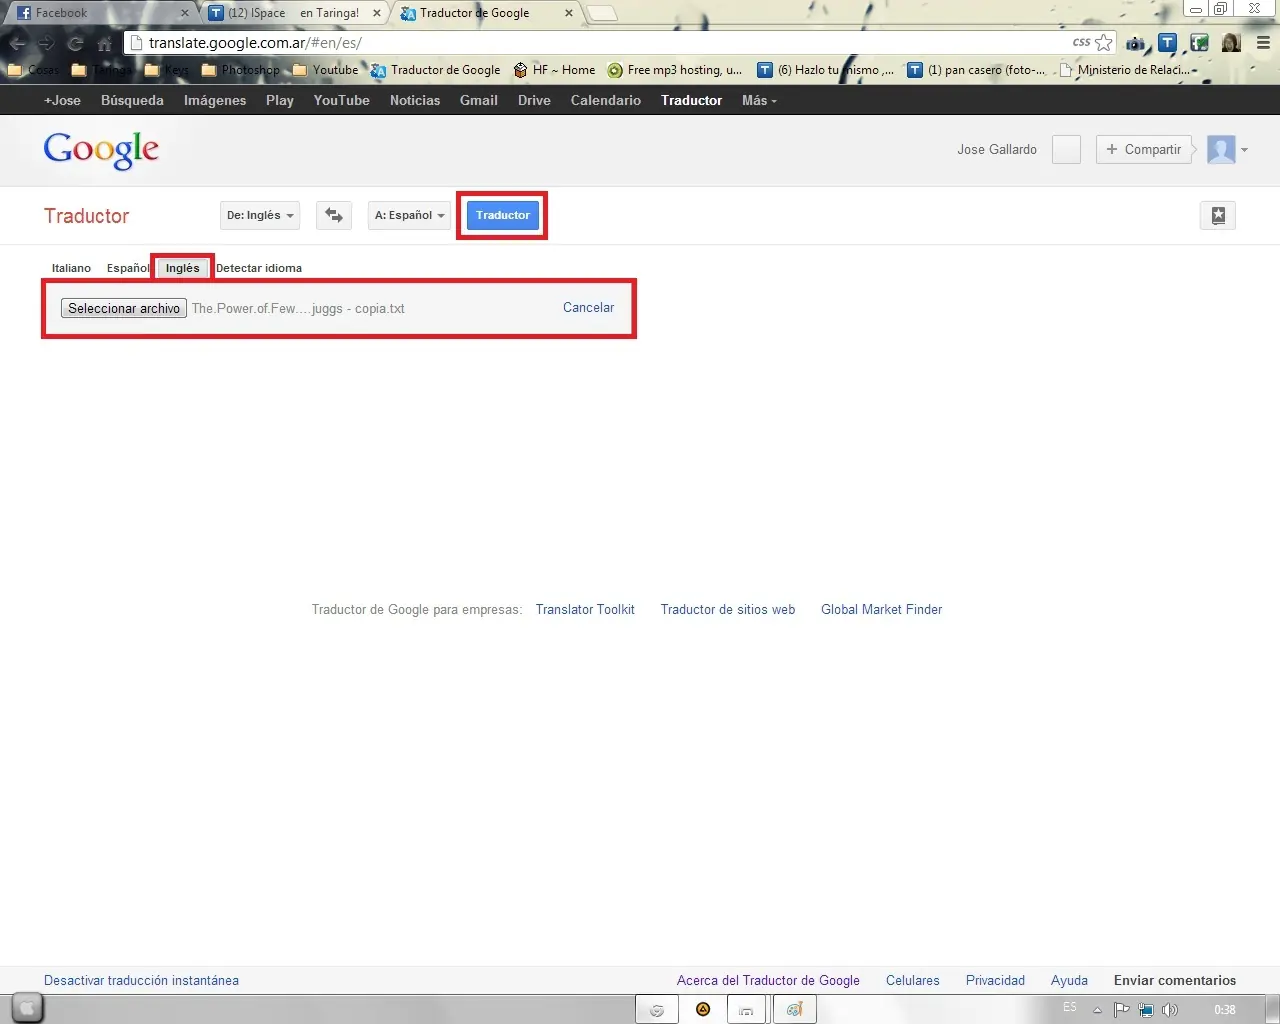Open the Translator Toolkit link
This screenshot has width=1280, height=1024.
(585, 609)
